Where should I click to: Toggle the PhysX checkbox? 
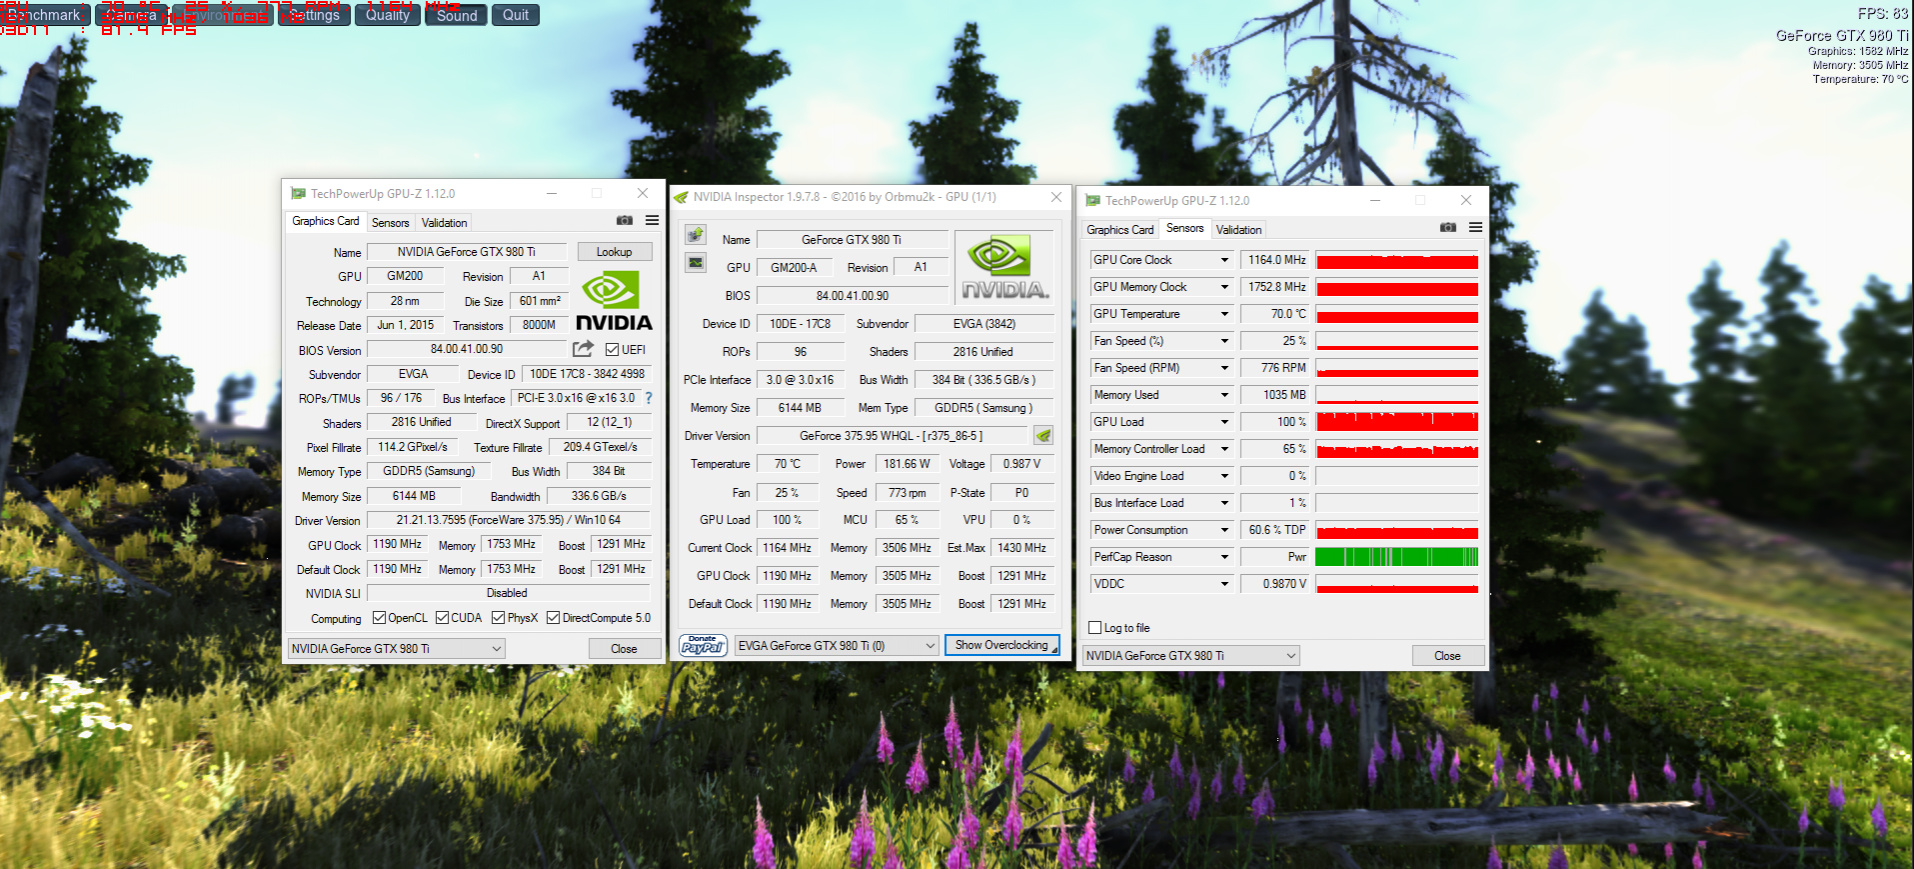coord(498,618)
